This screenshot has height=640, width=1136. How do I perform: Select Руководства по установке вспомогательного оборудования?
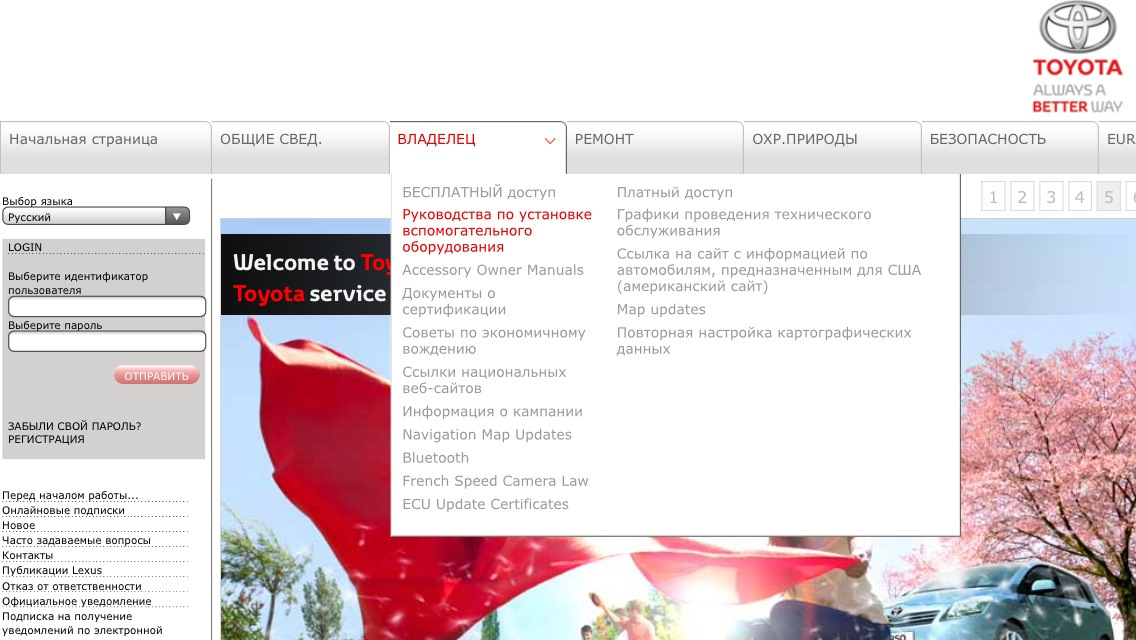[x=497, y=230]
